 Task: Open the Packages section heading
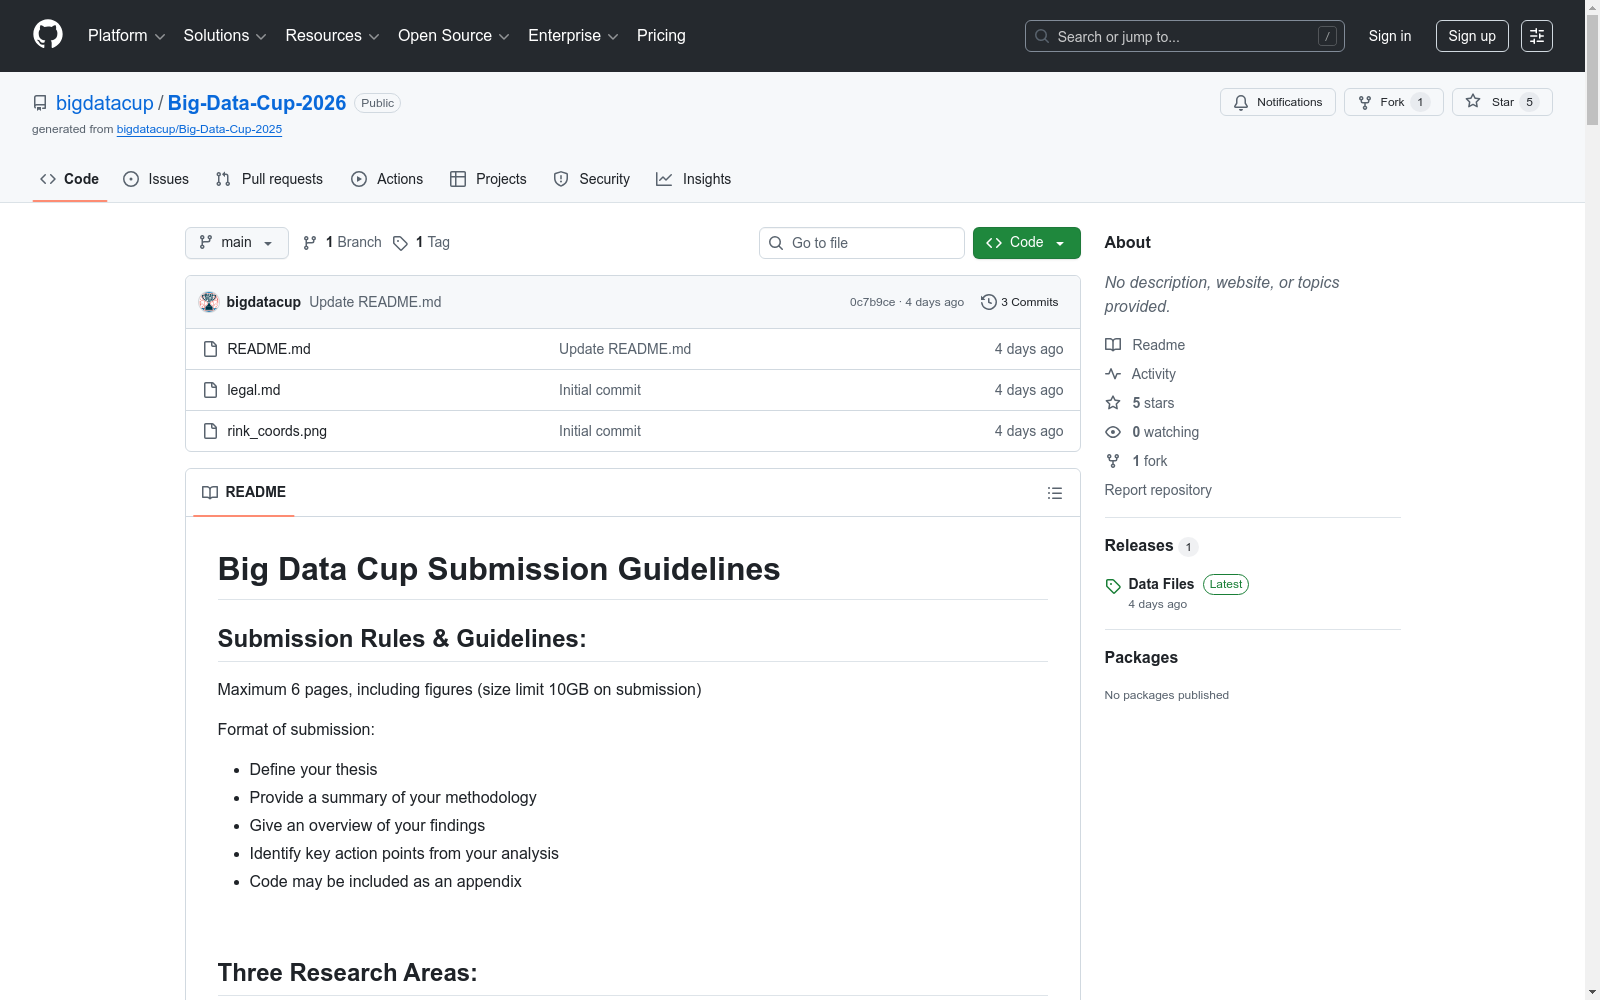pos(1141,657)
